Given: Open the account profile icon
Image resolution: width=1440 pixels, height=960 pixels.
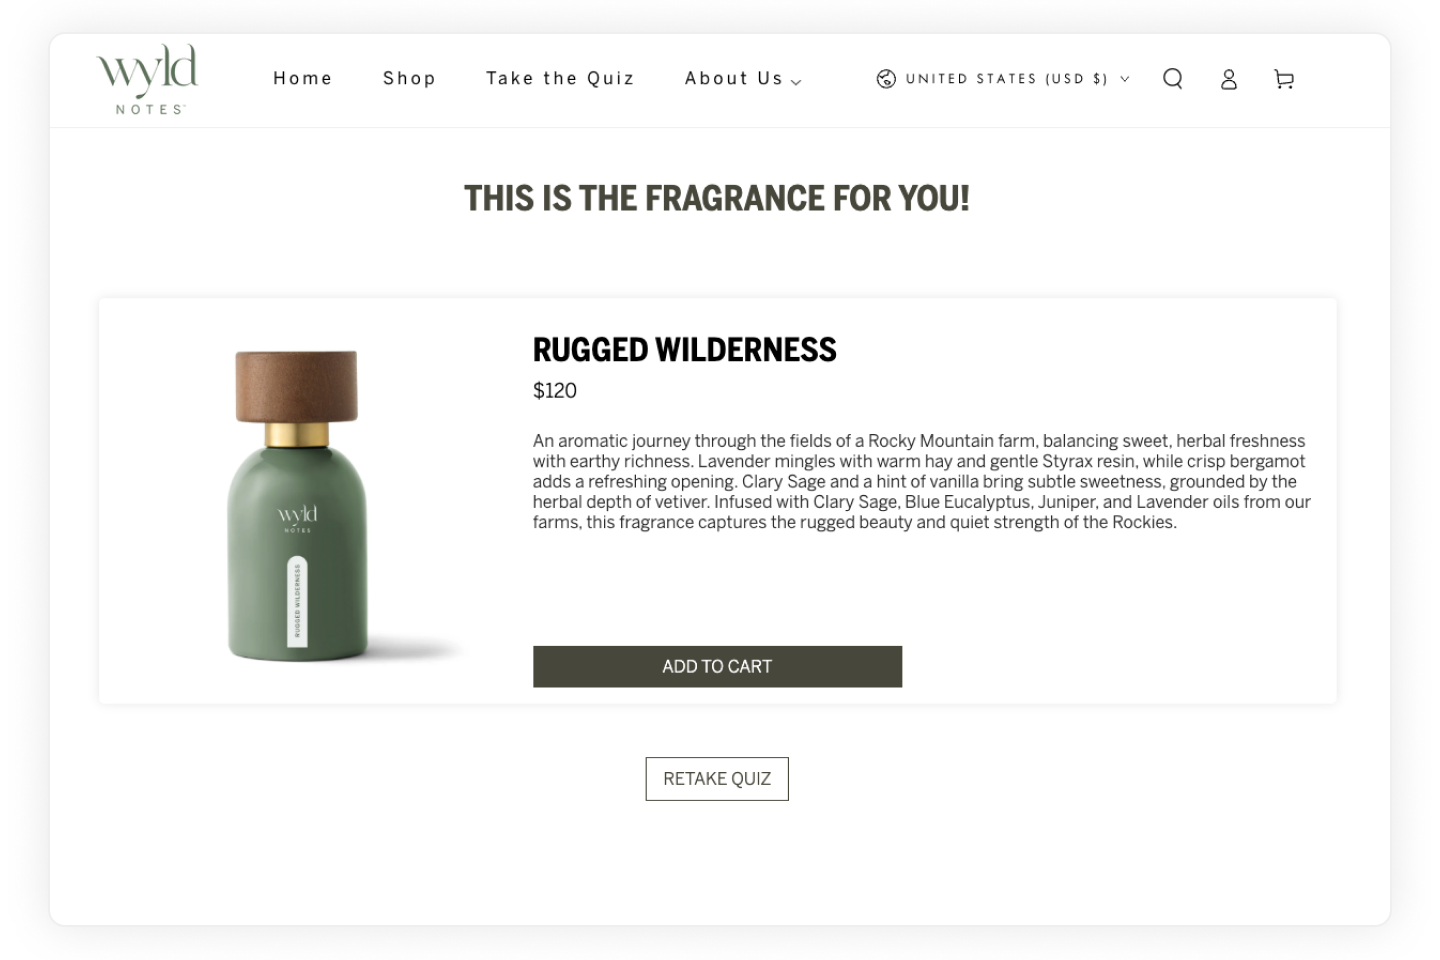Looking at the screenshot, I should pyautogui.click(x=1229, y=79).
